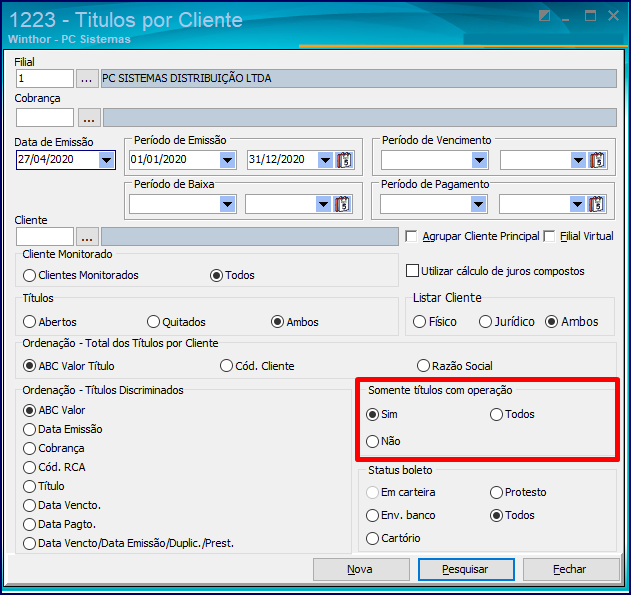Select Env. banco boleto status

373,515
